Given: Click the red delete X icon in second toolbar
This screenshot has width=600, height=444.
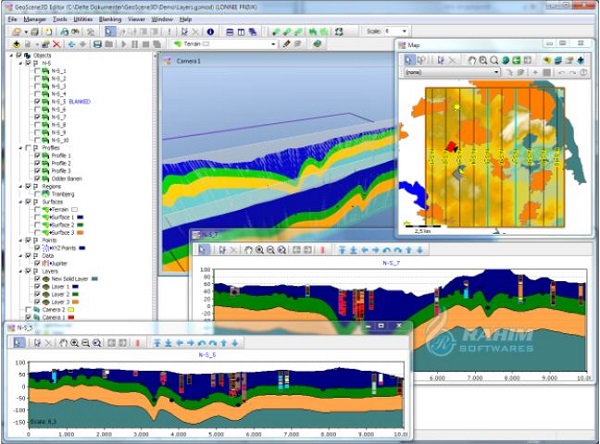Looking at the screenshot, I should coord(55,44).
